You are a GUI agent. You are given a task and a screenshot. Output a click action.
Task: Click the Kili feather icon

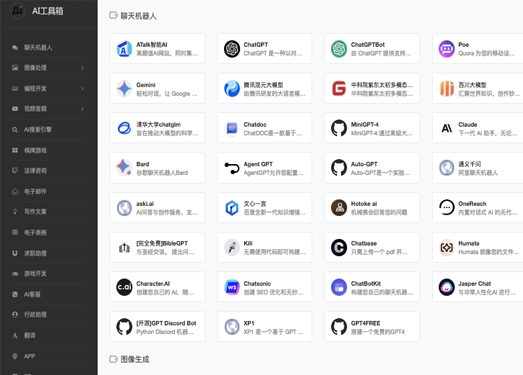(x=232, y=248)
